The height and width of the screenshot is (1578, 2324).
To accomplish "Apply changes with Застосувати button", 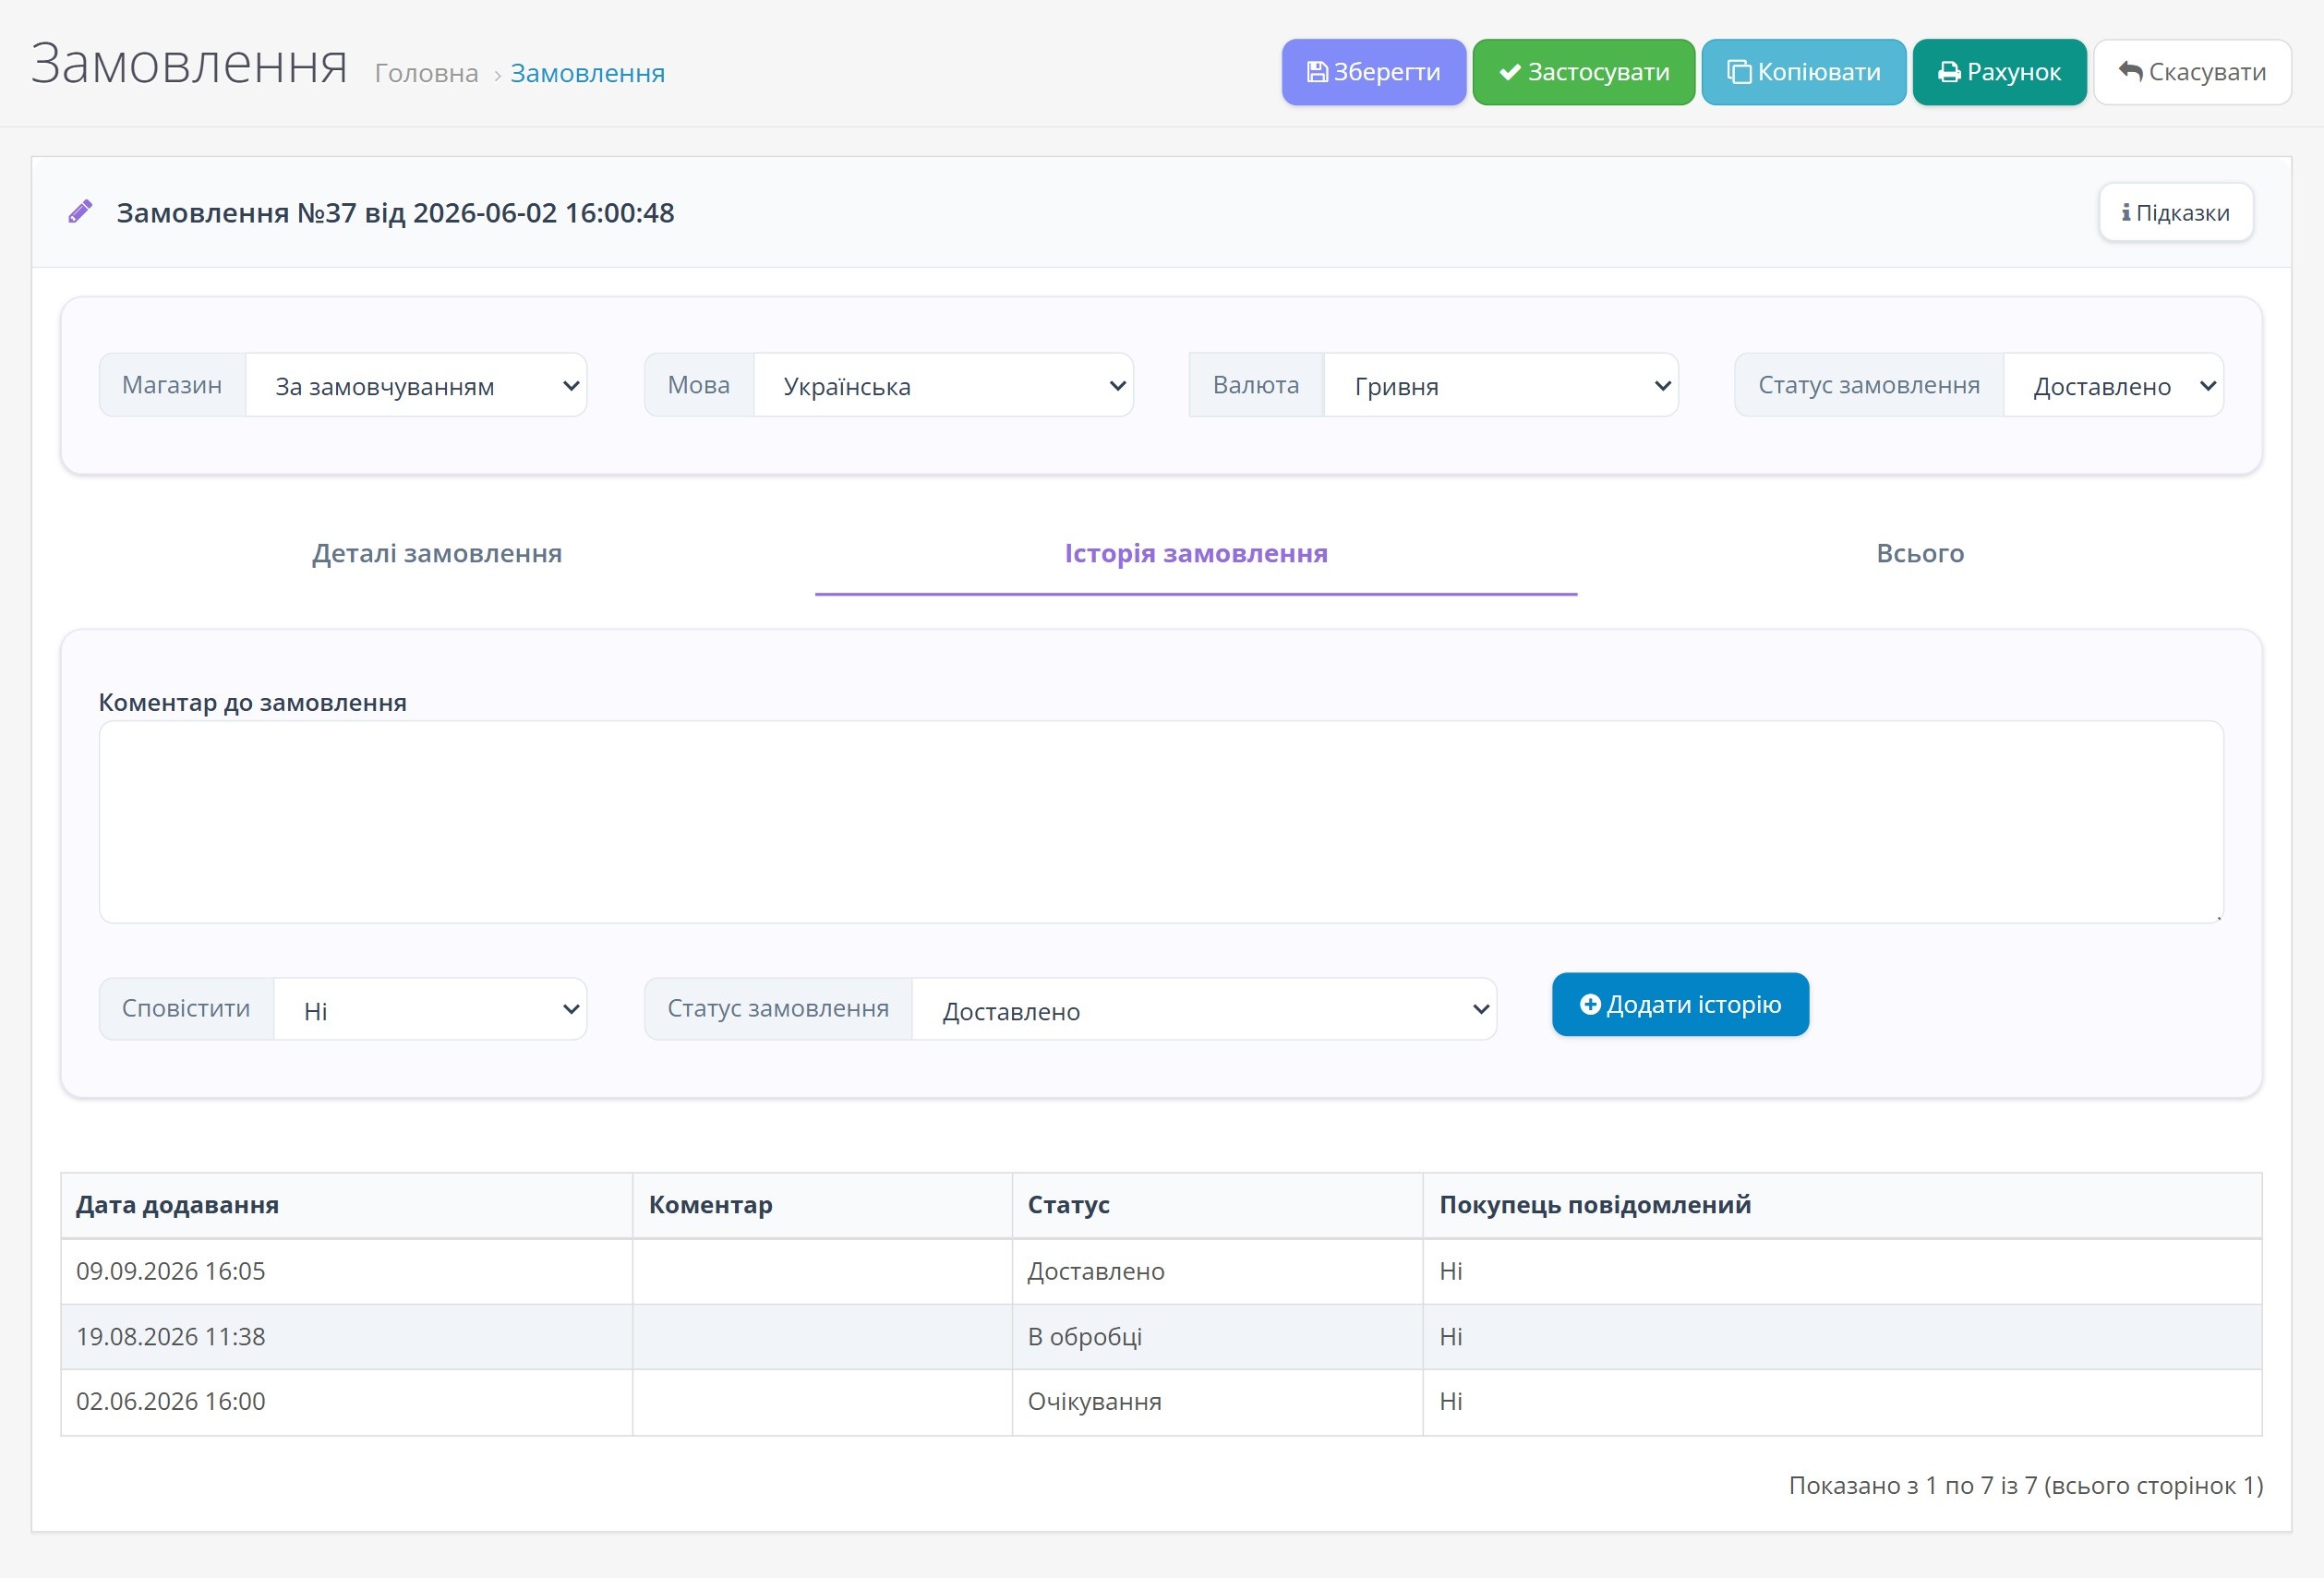I will pyautogui.click(x=1583, y=72).
